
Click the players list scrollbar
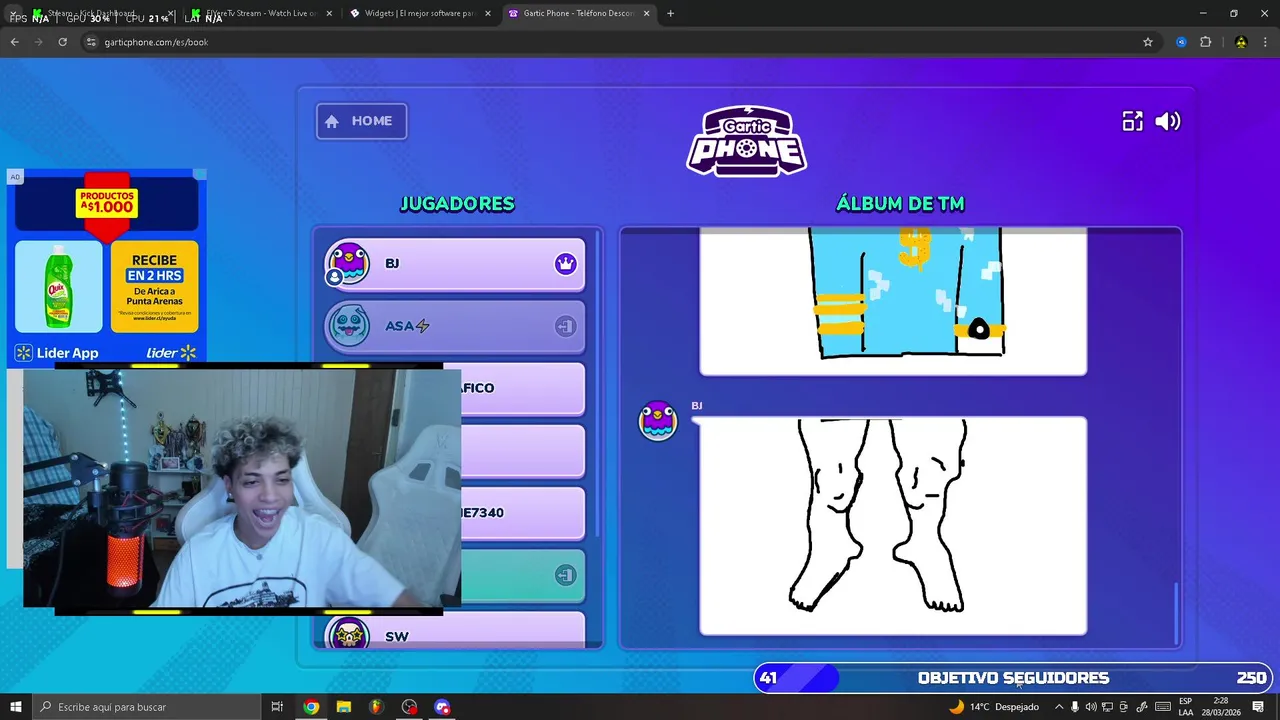pyautogui.click(x=598, y=382)
